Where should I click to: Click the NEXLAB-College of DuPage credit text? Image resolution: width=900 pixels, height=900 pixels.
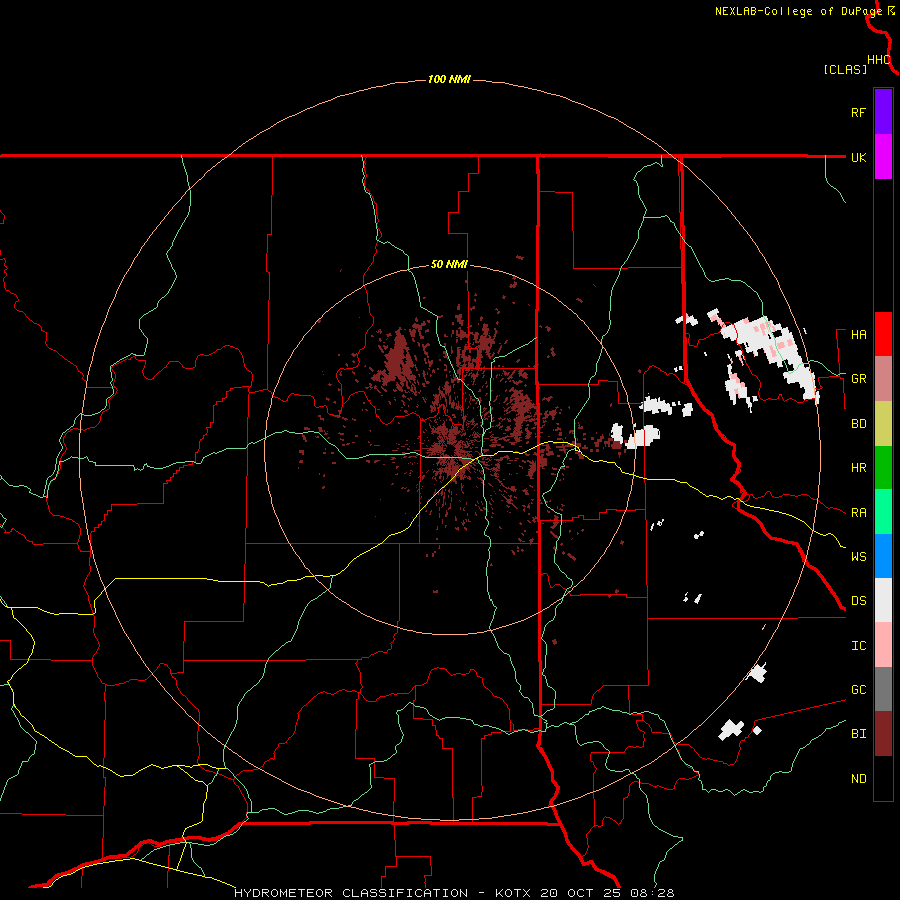(x=798, y=11)
